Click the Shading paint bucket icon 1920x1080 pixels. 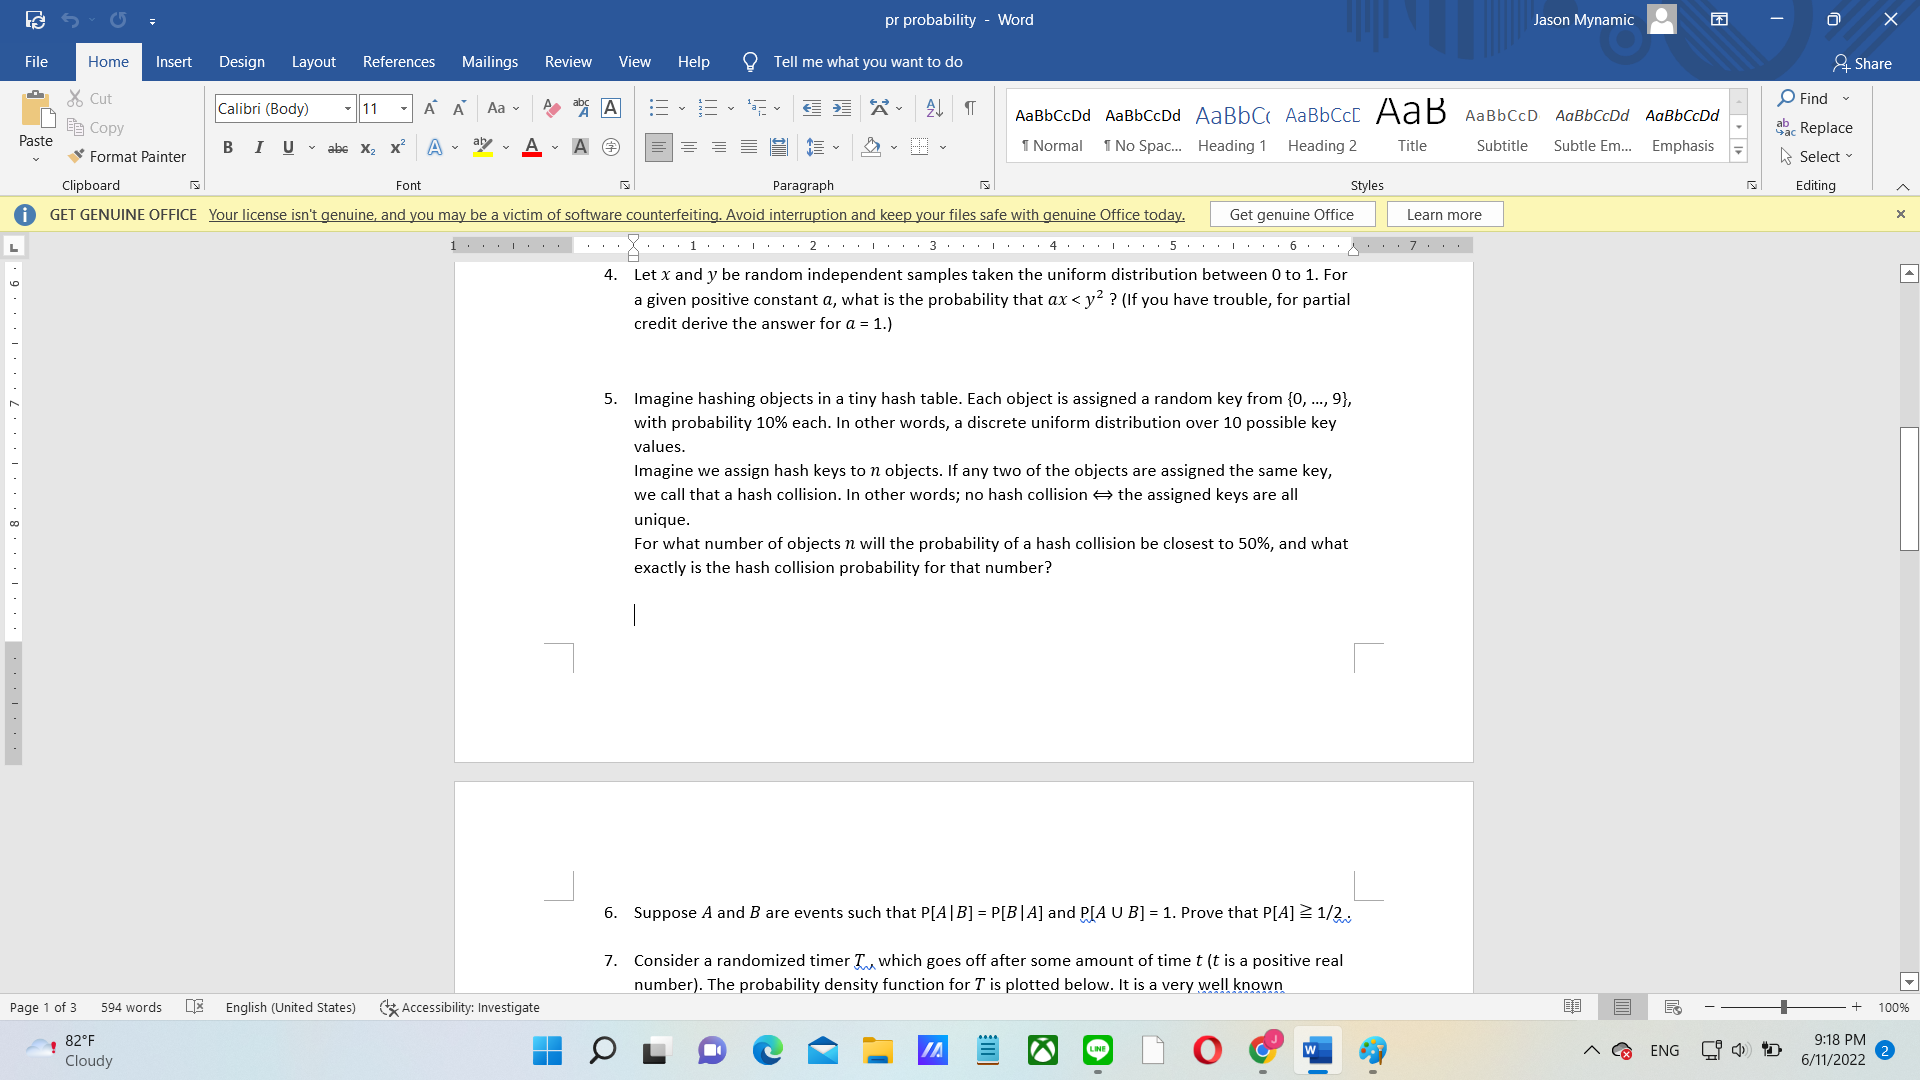click(871, 147)
